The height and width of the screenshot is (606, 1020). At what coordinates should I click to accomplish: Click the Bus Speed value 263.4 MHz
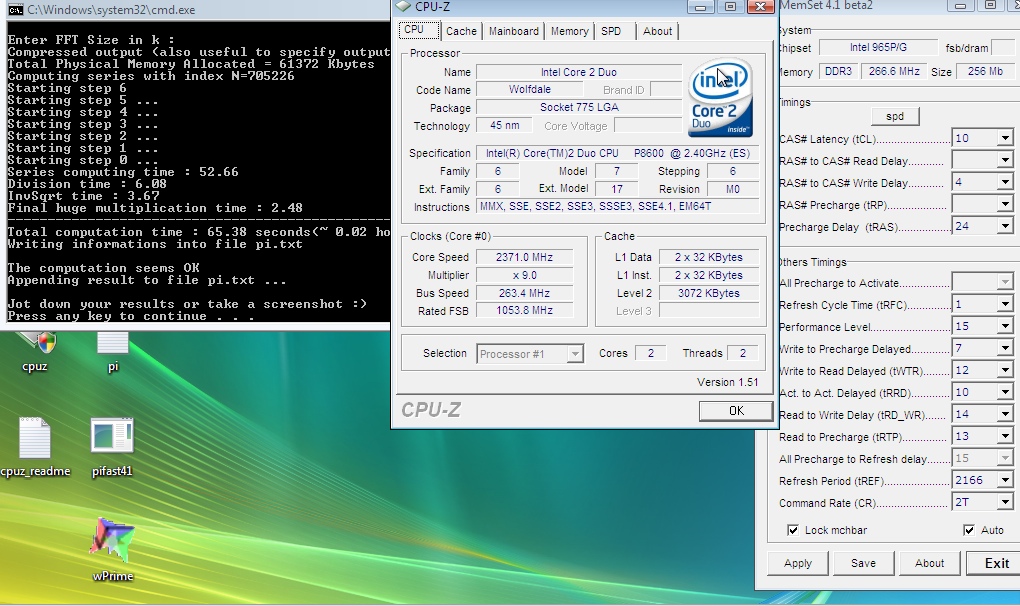coord(524,293)
